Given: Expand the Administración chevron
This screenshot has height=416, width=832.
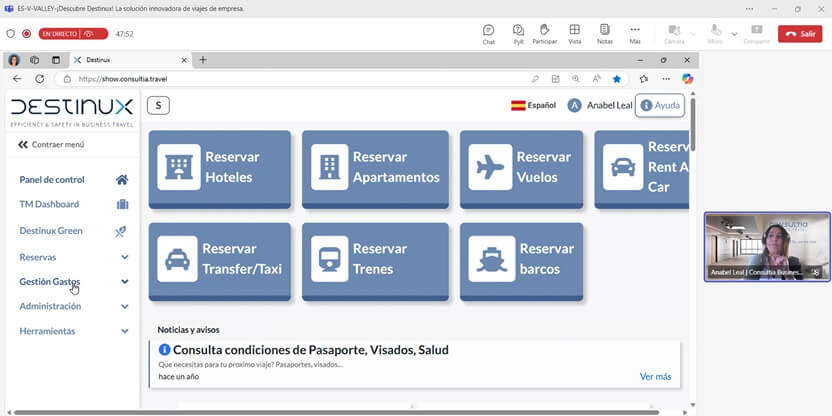Looking at the screenshot, I should pyautogui.click(x=125, y=307).
